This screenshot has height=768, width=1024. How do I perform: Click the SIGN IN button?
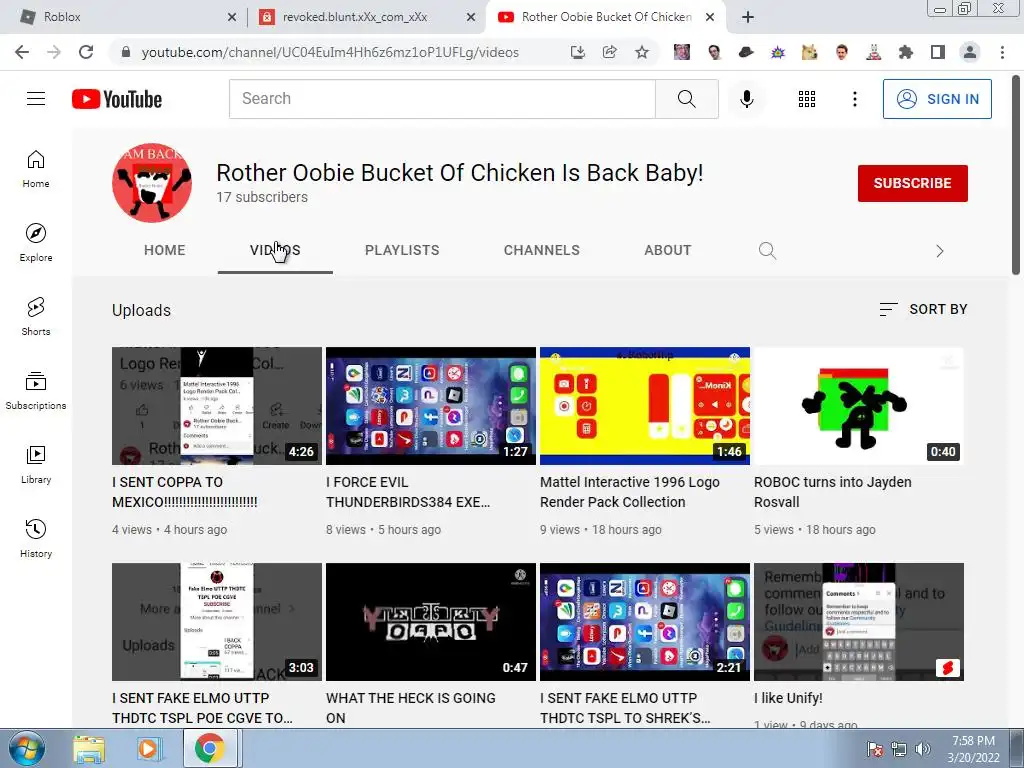point(937,99)
